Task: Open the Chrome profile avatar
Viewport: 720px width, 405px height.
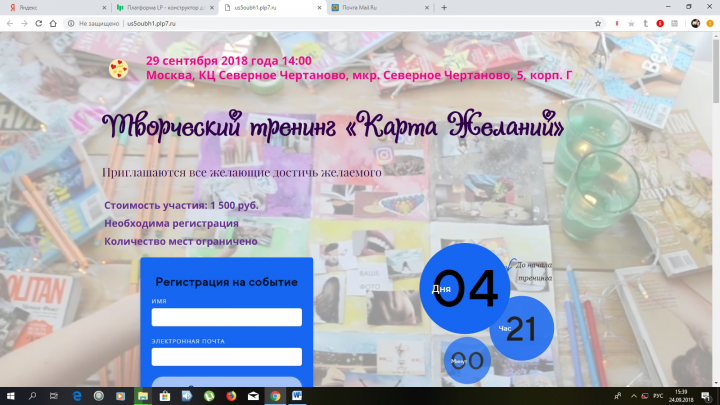Action: (695, 23)
